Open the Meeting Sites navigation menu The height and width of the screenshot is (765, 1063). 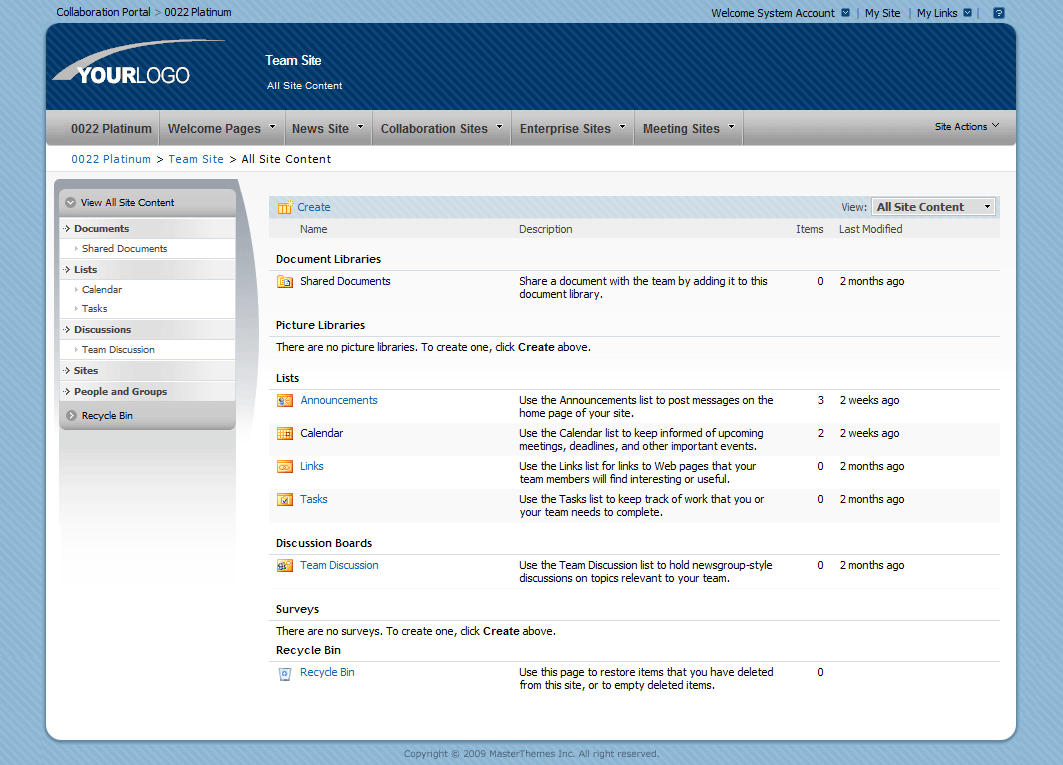(688, 129)
